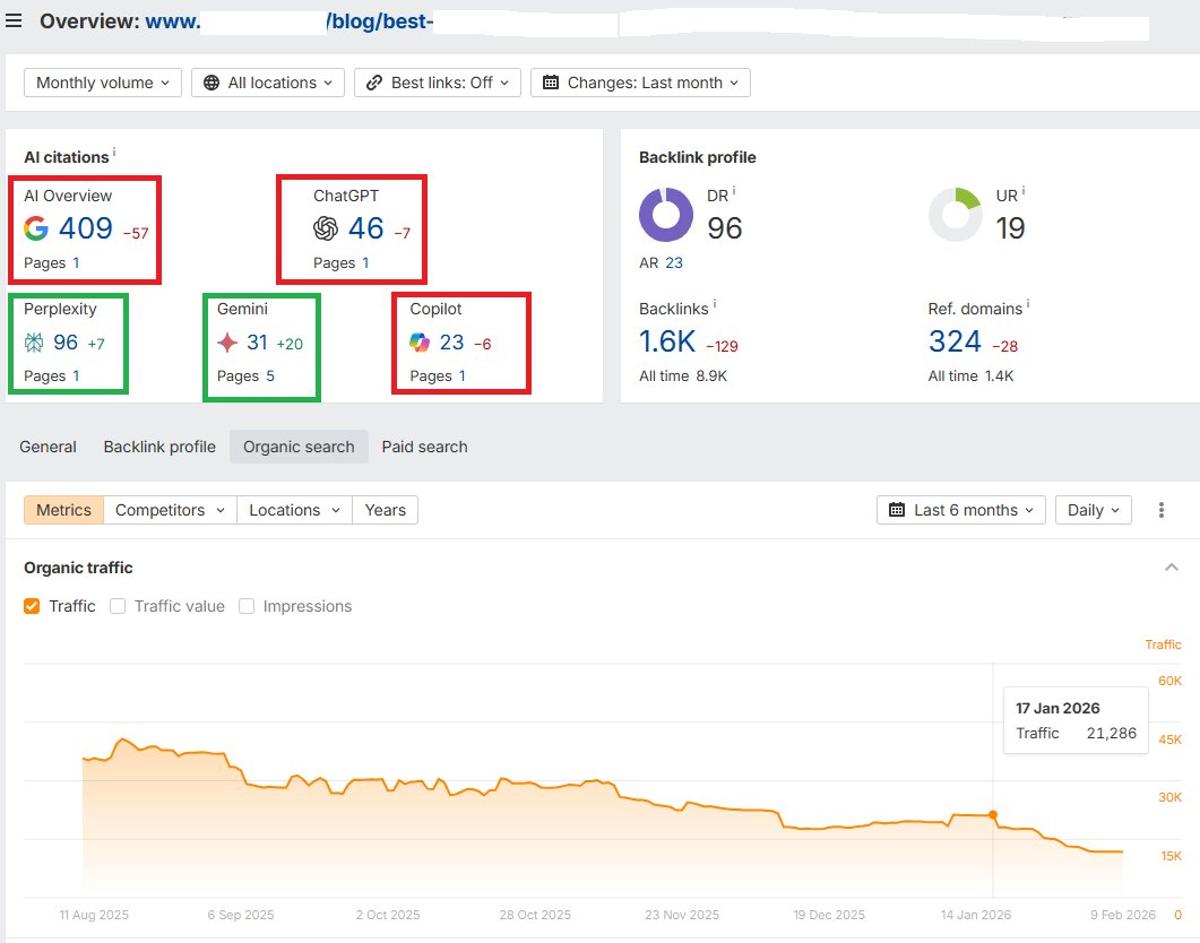Viewport: 1200px width, 943px height.
Task: Open the Monthly volume dropdown
Action: [x=100, y=82]
